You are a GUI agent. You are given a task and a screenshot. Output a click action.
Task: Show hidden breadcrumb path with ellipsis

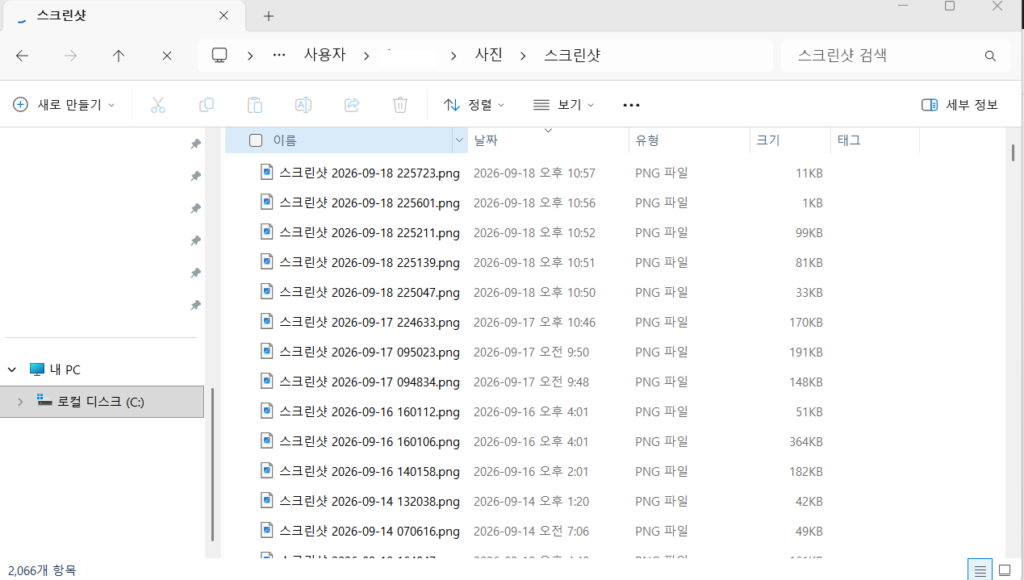pos(279,56)
